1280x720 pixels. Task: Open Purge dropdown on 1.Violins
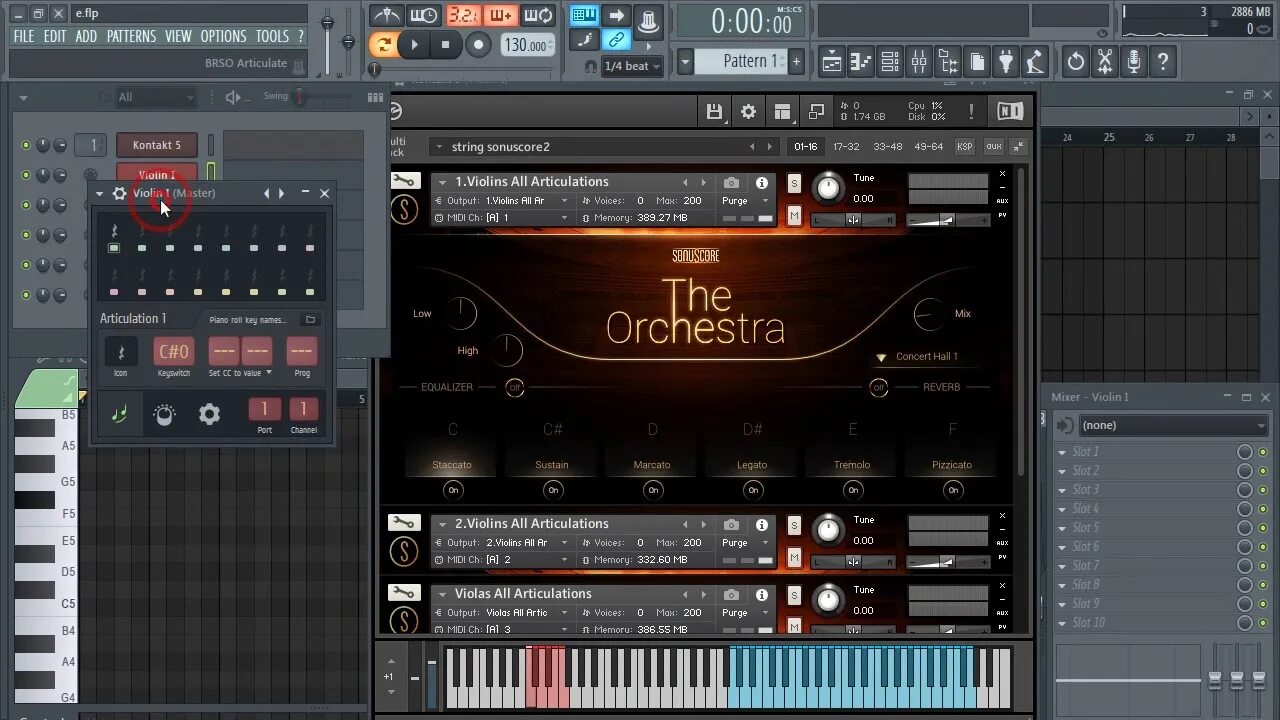[x=746, y=201]
